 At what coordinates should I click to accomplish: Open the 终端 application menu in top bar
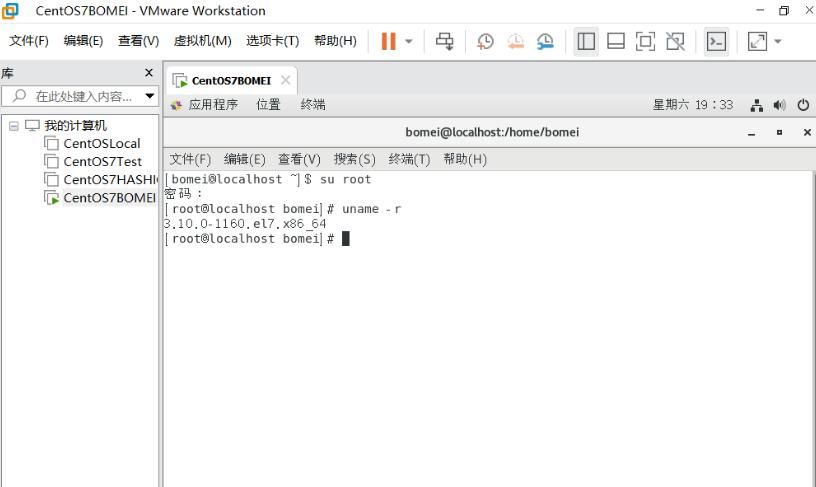click(x=313, y=105)
